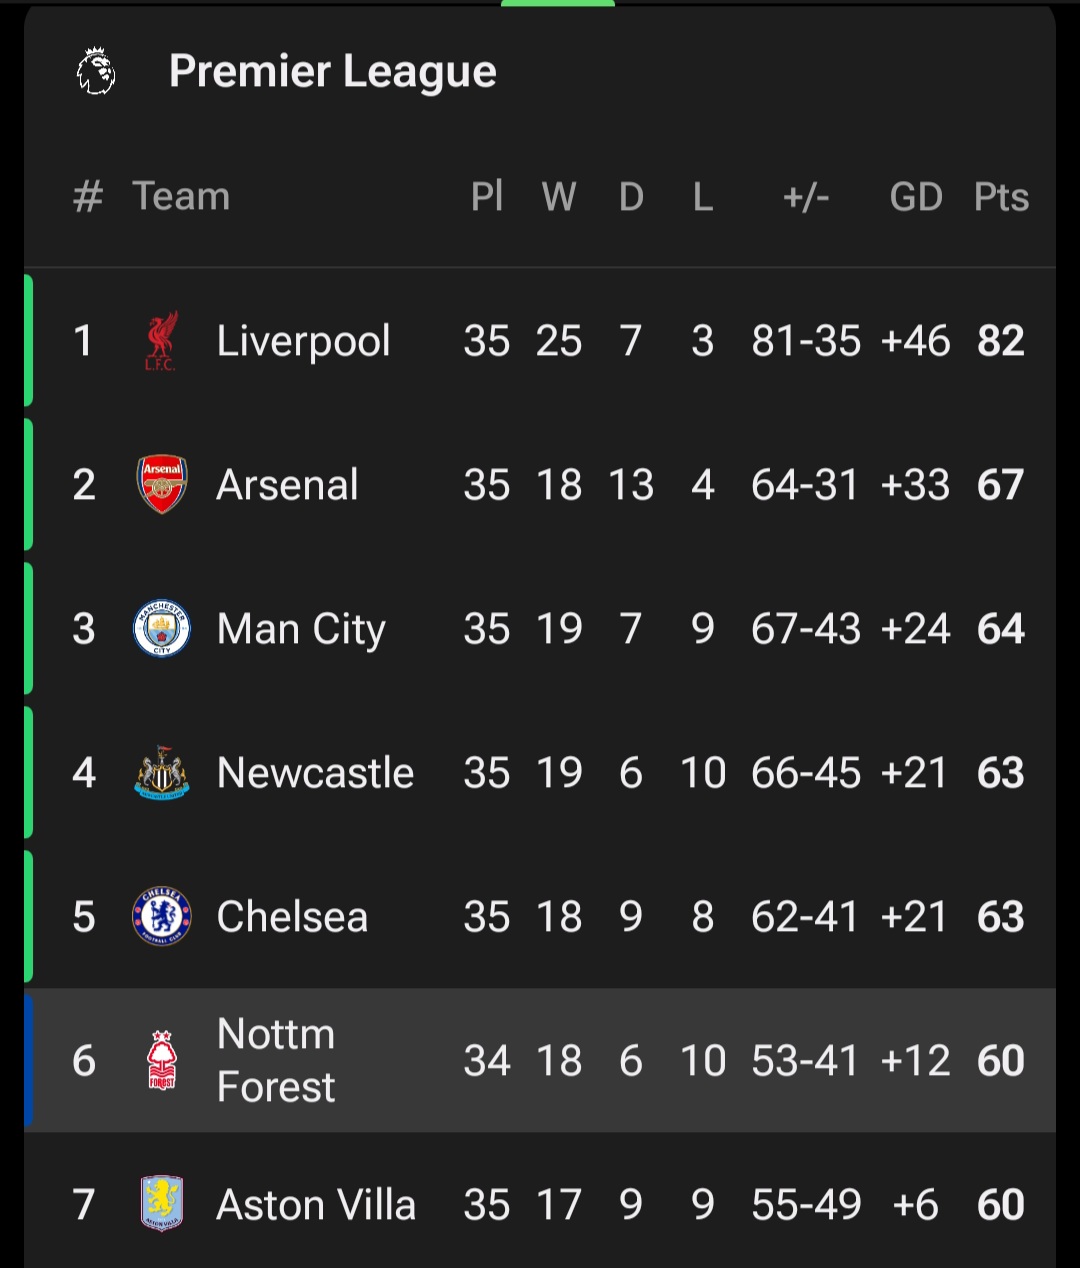The width and height of the screenshot is (1080, 1268).
Task: Open the highlighted Nottm Forest row
Action: [x=540, y=1061]
